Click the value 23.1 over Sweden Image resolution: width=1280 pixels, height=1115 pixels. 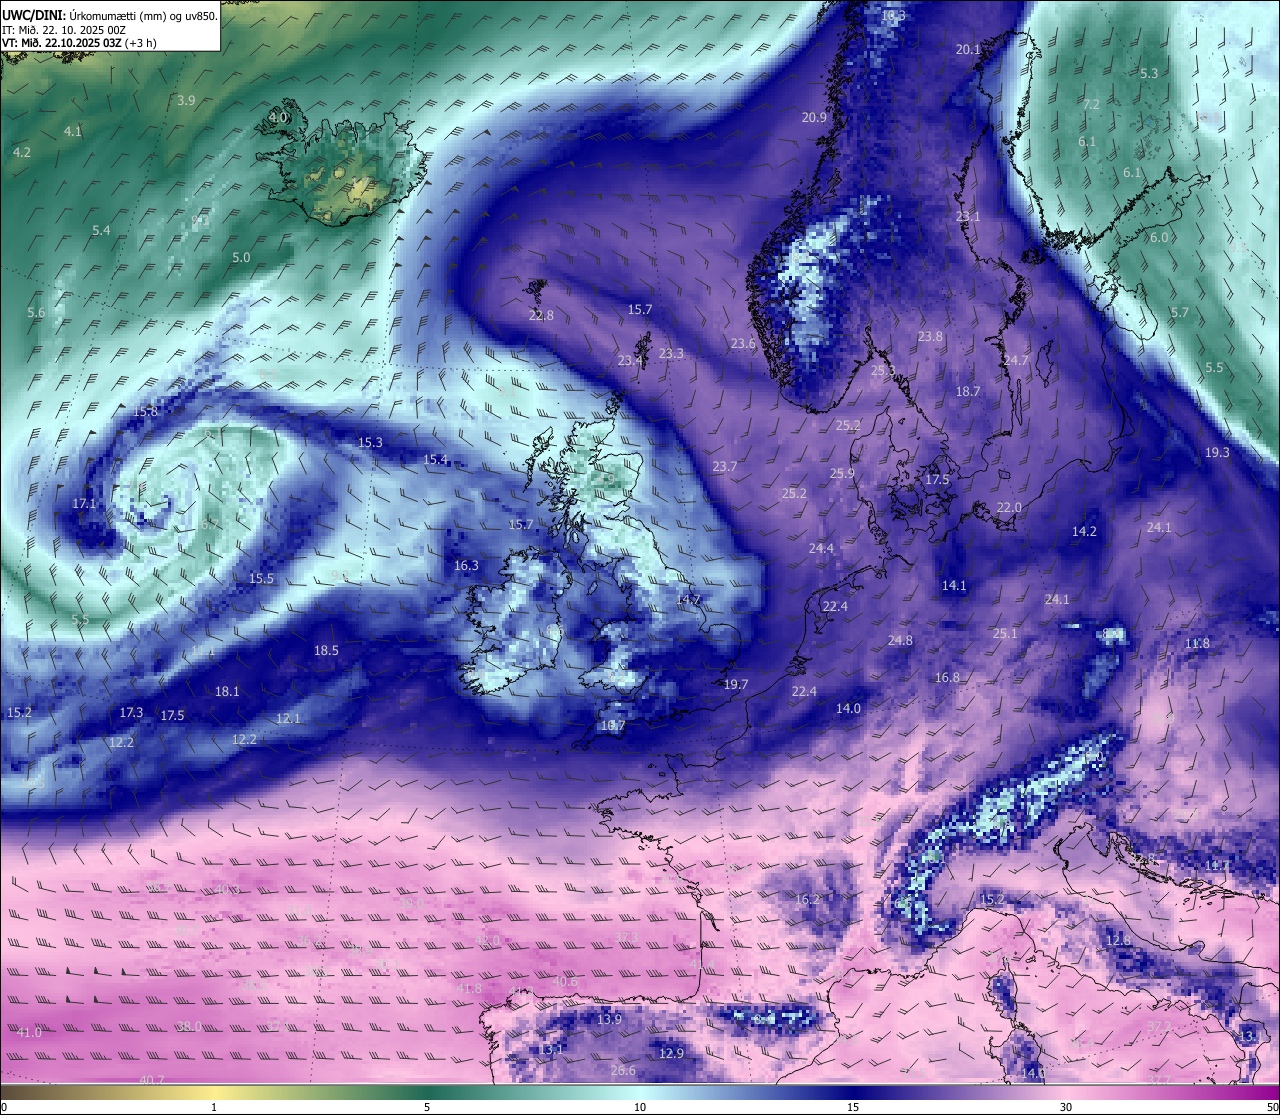(x=968, y=217)
